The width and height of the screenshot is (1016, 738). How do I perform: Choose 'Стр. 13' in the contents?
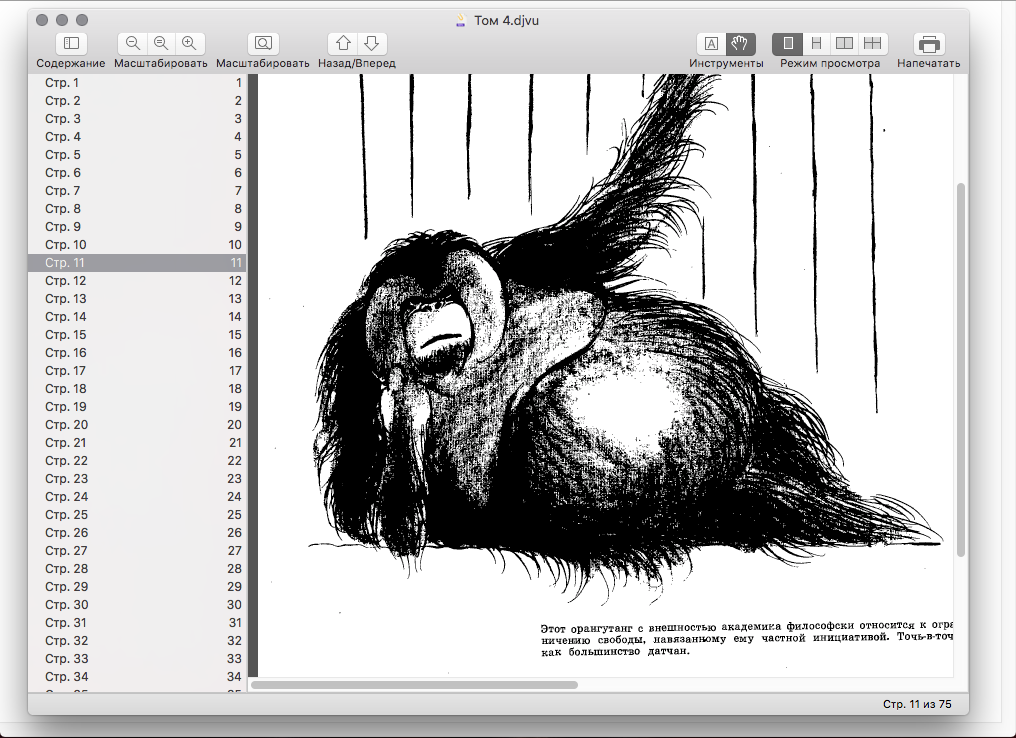click(137, 299)
